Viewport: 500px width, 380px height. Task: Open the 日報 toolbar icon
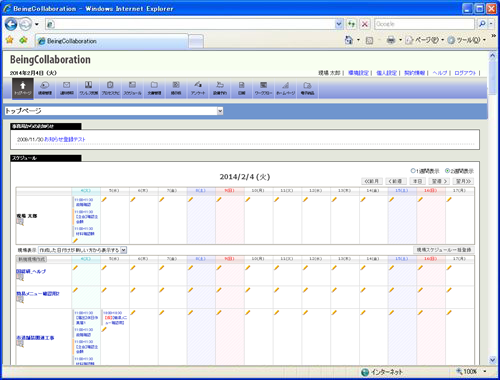coord(242,88)
